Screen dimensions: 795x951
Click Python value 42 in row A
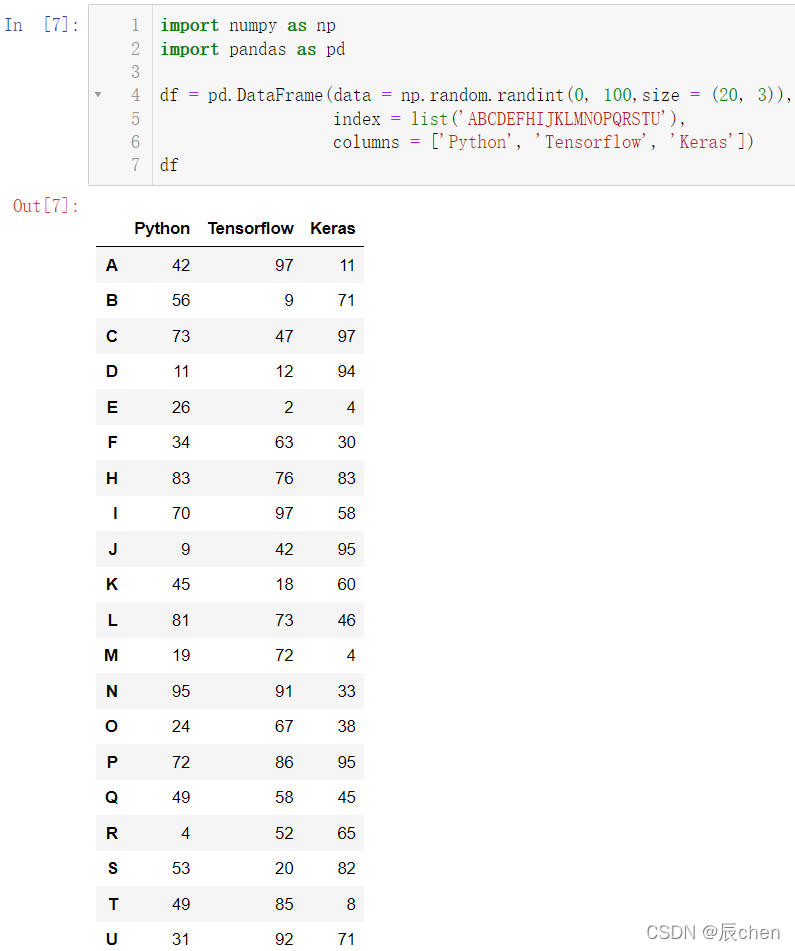(181, 265)
